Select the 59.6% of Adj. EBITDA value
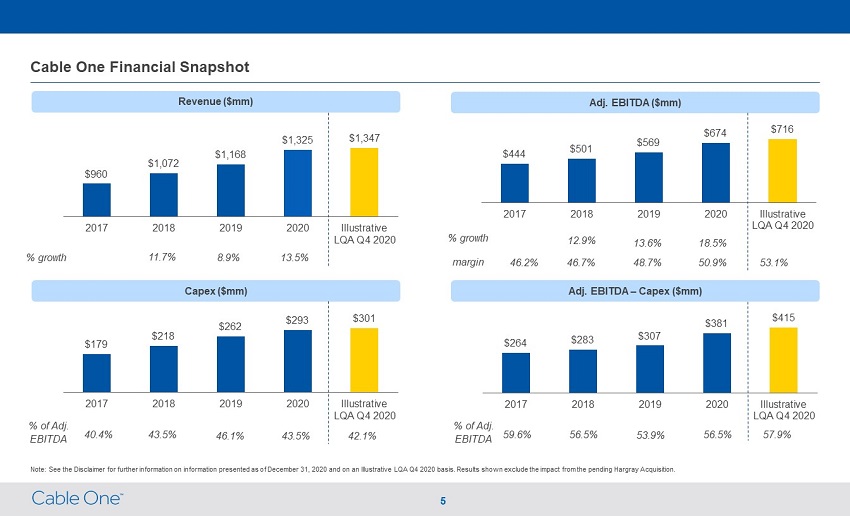850x516 pixels. tap(517, 435)
